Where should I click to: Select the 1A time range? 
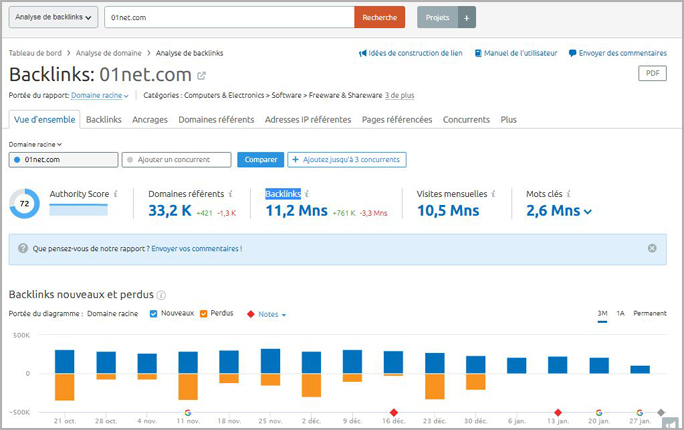[620, 314]
